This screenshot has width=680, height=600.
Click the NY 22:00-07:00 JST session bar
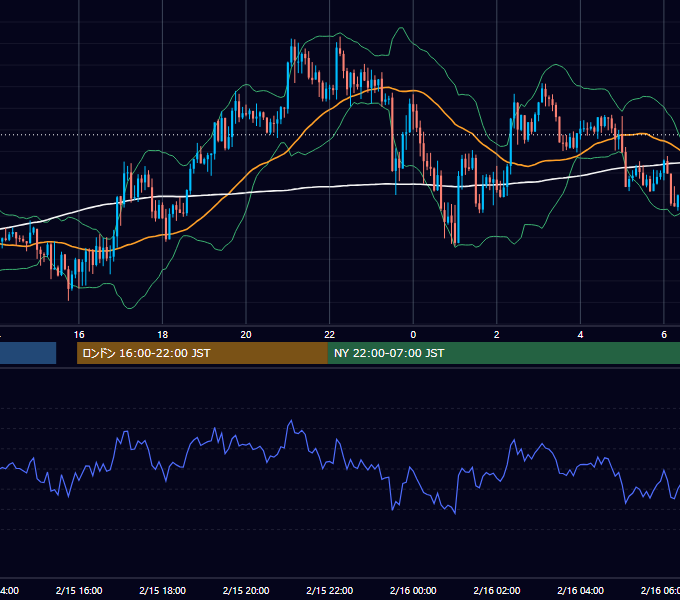(x=503, y=353)
